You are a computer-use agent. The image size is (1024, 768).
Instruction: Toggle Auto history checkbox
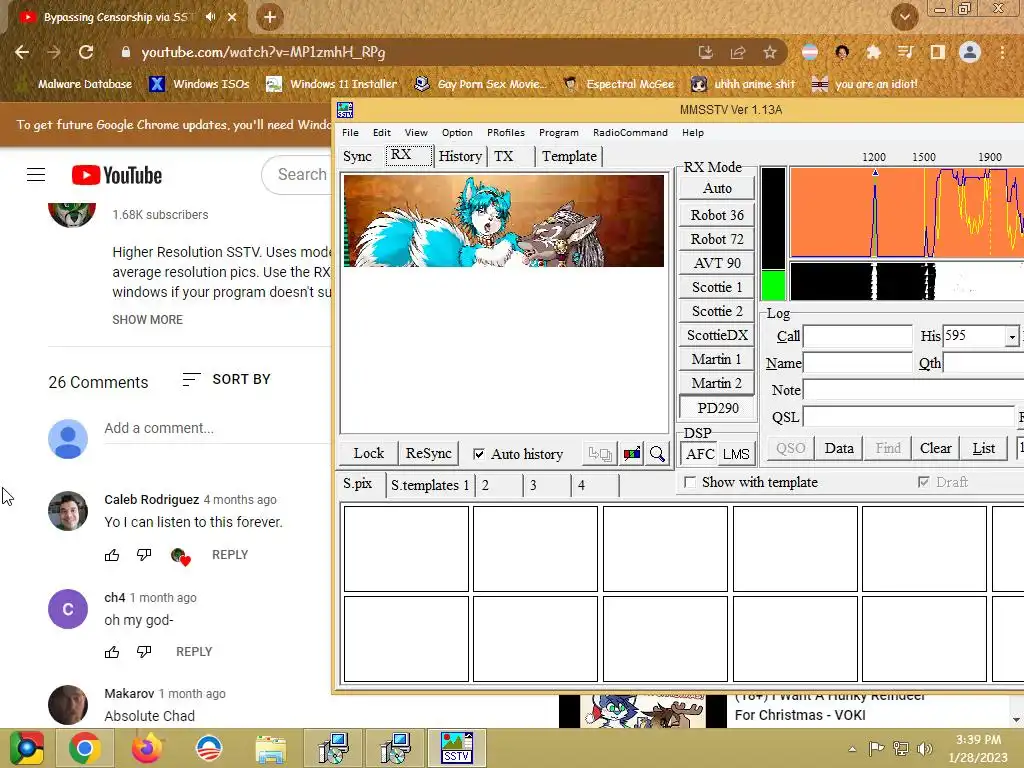(x=479, y=454)
